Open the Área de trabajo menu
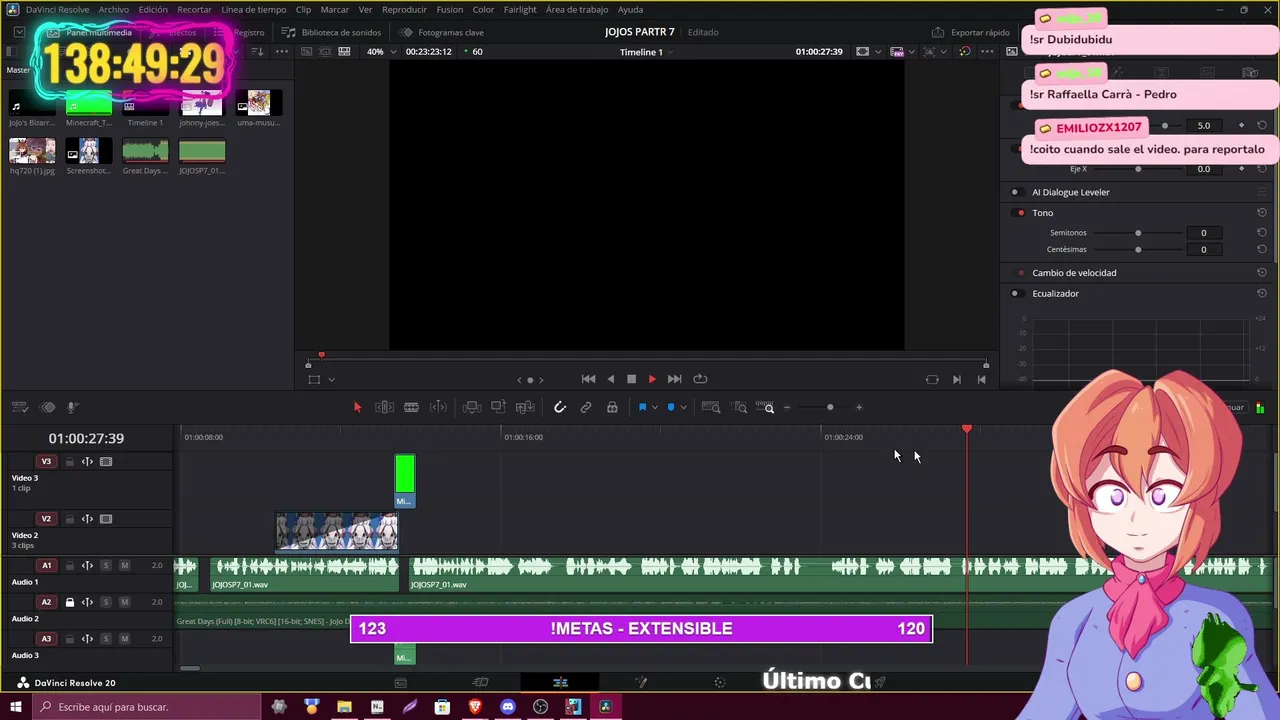This screenshot has height=720, width=1280. [577, 9]
